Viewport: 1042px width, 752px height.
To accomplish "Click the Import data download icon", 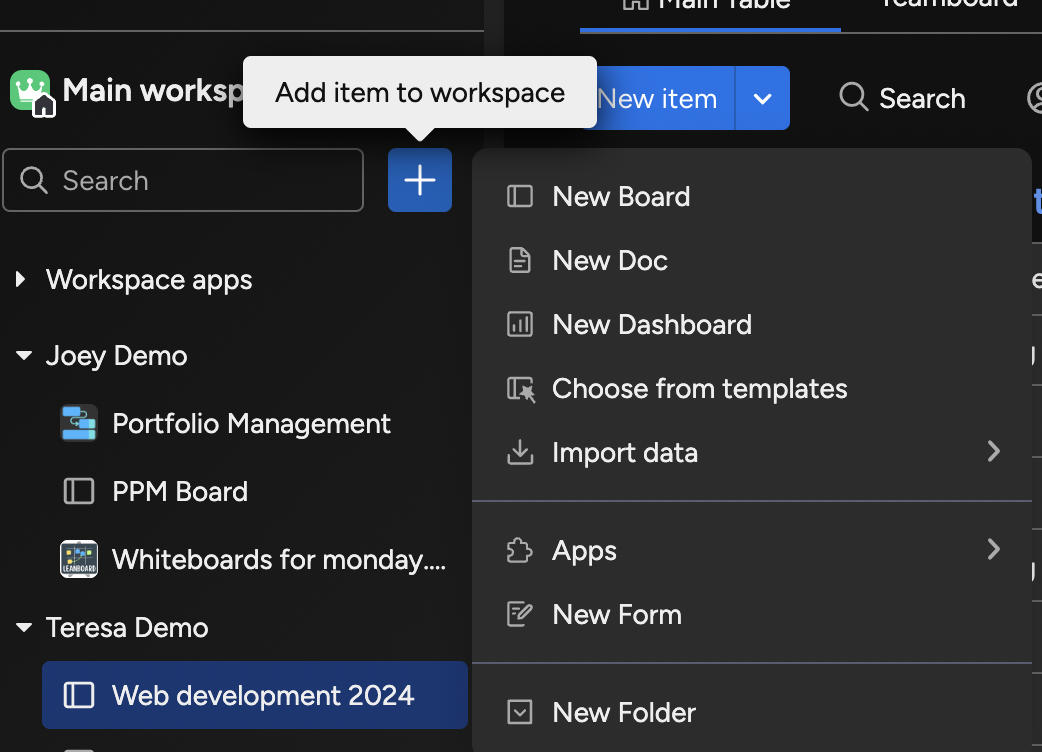I will coord(520,452).
